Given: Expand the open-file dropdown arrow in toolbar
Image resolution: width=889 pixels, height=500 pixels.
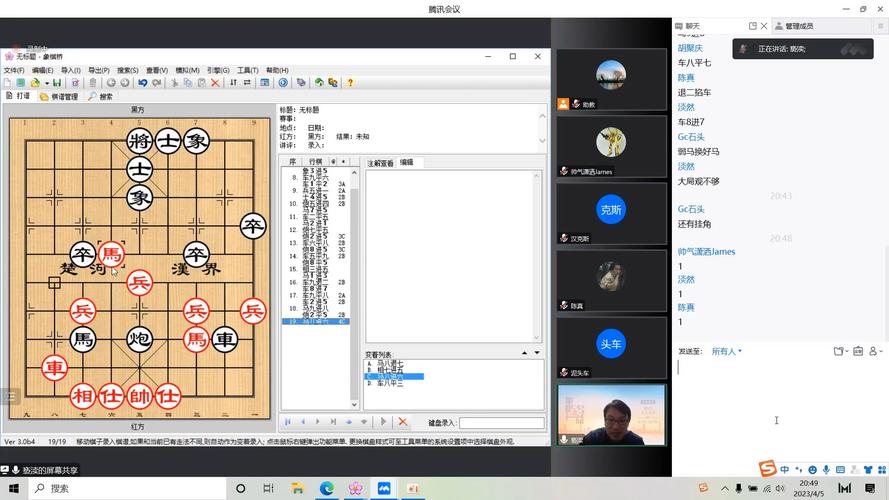Looking at the screenshot, I should [x=47, y=83].
